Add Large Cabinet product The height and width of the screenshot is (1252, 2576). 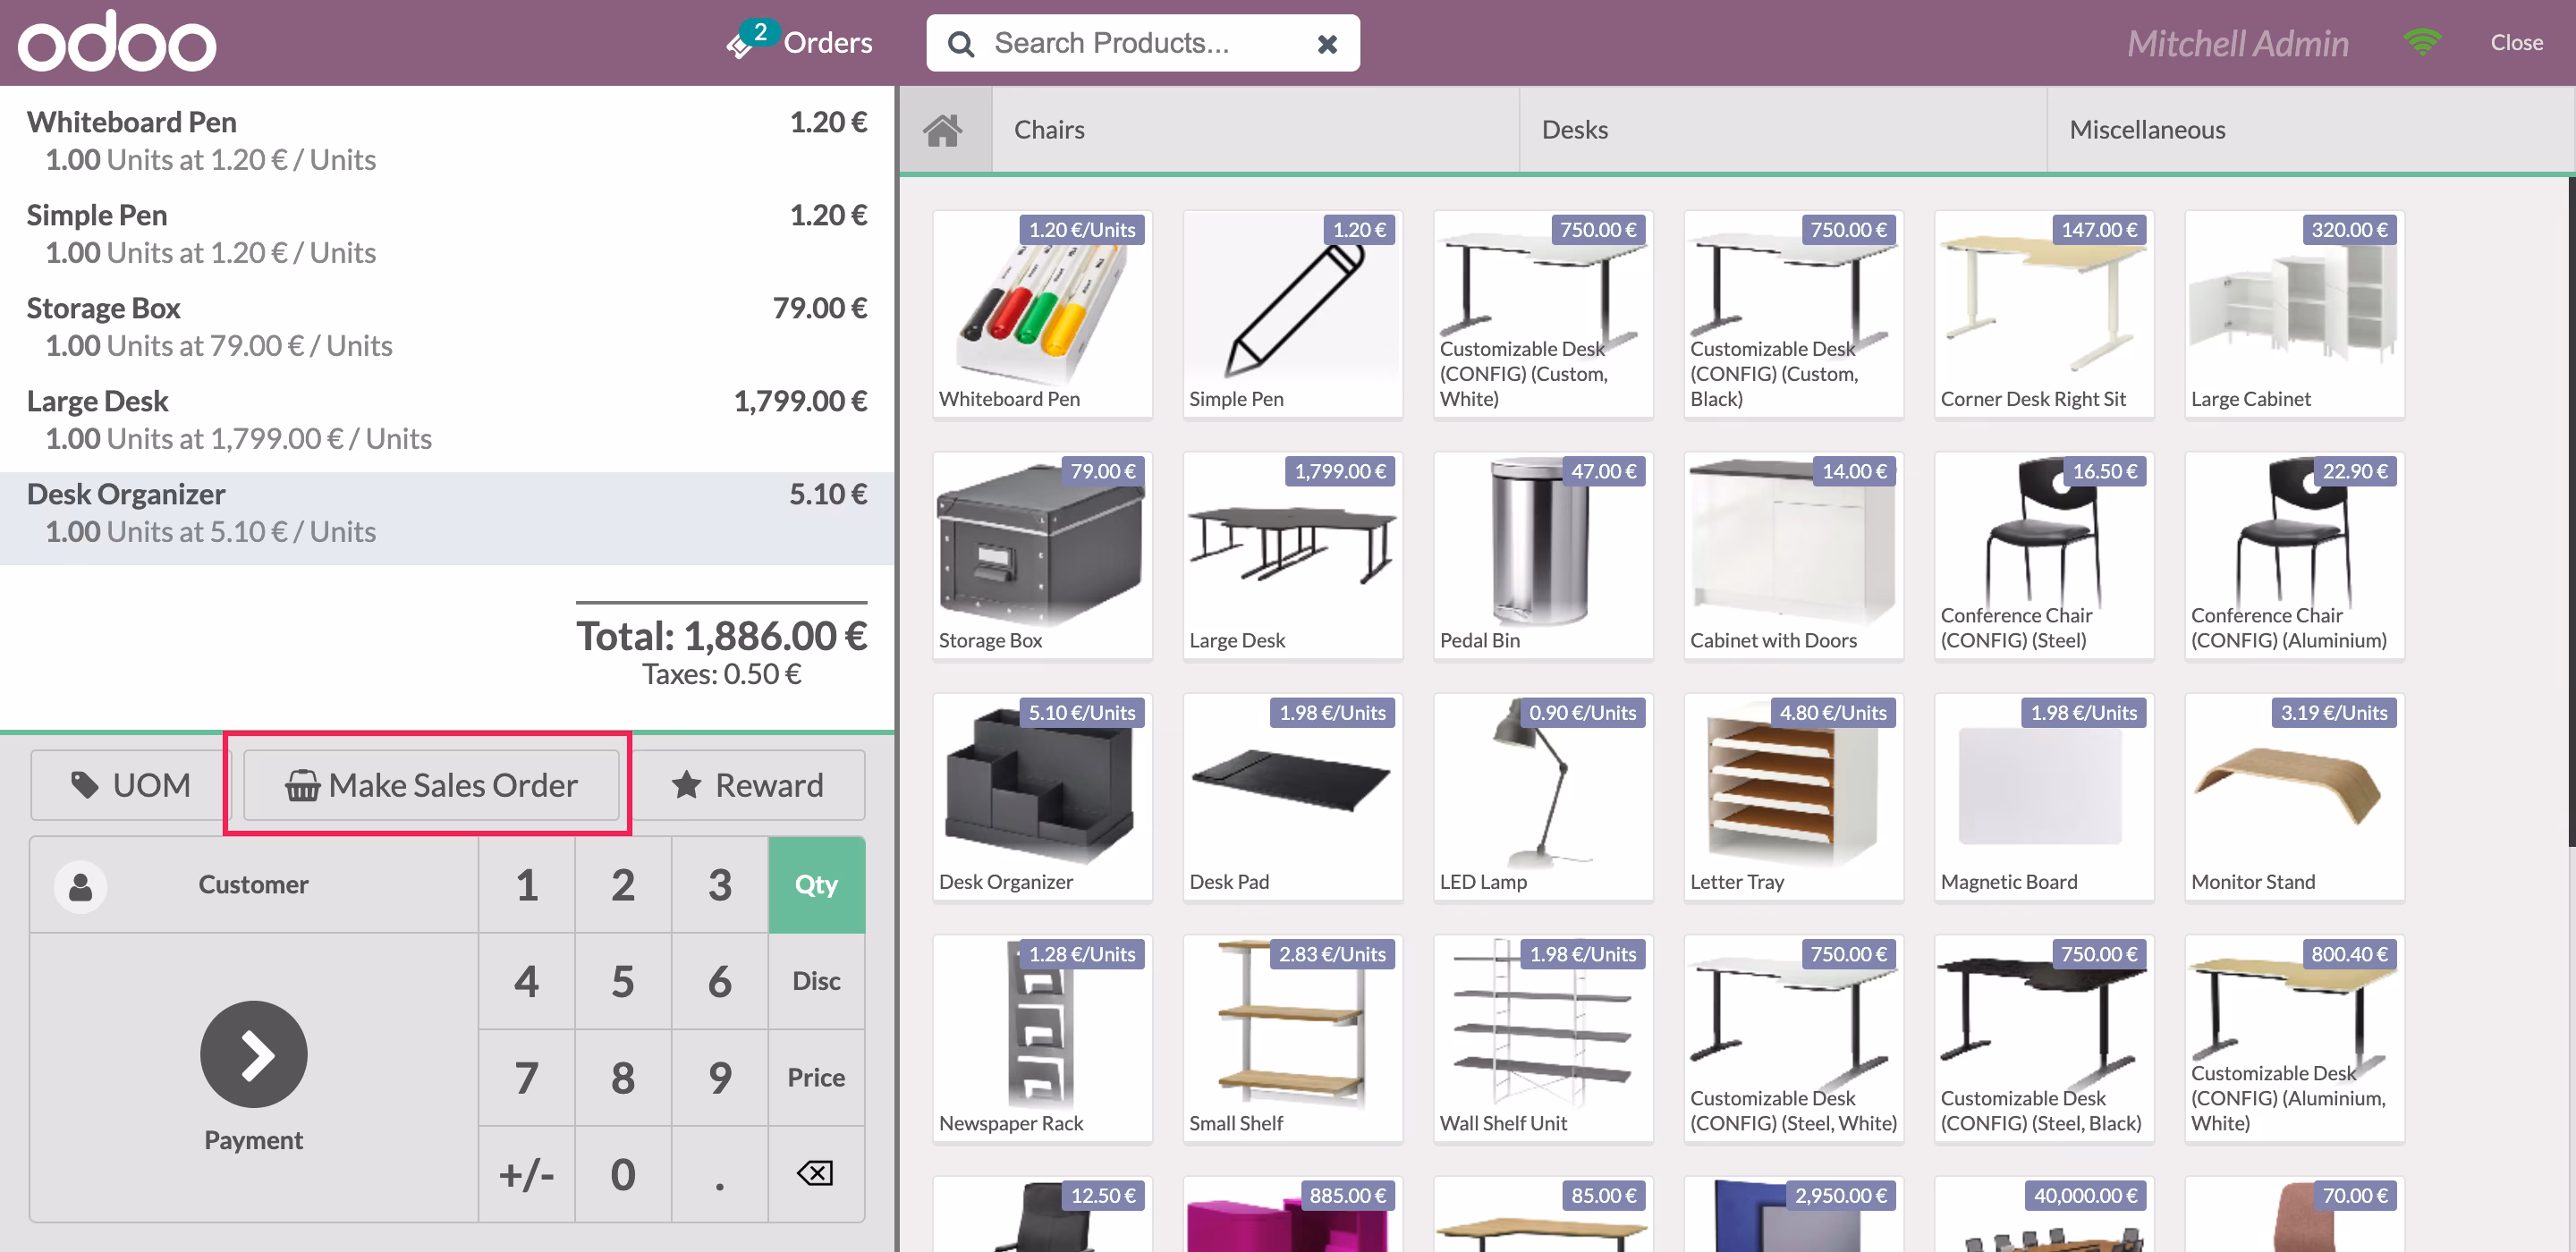(2294, 314)
